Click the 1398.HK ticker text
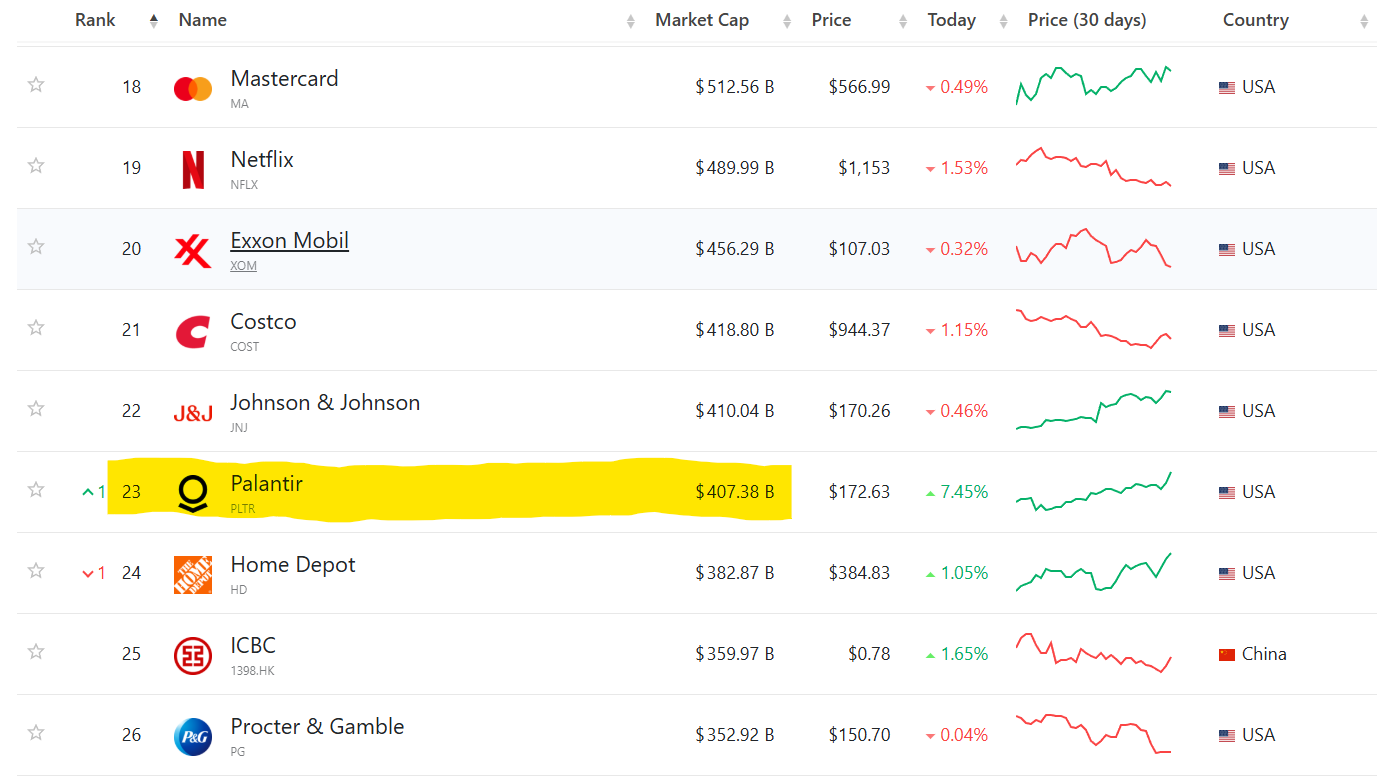Screen dimensions: 1377x778 (x=252, y=671)
